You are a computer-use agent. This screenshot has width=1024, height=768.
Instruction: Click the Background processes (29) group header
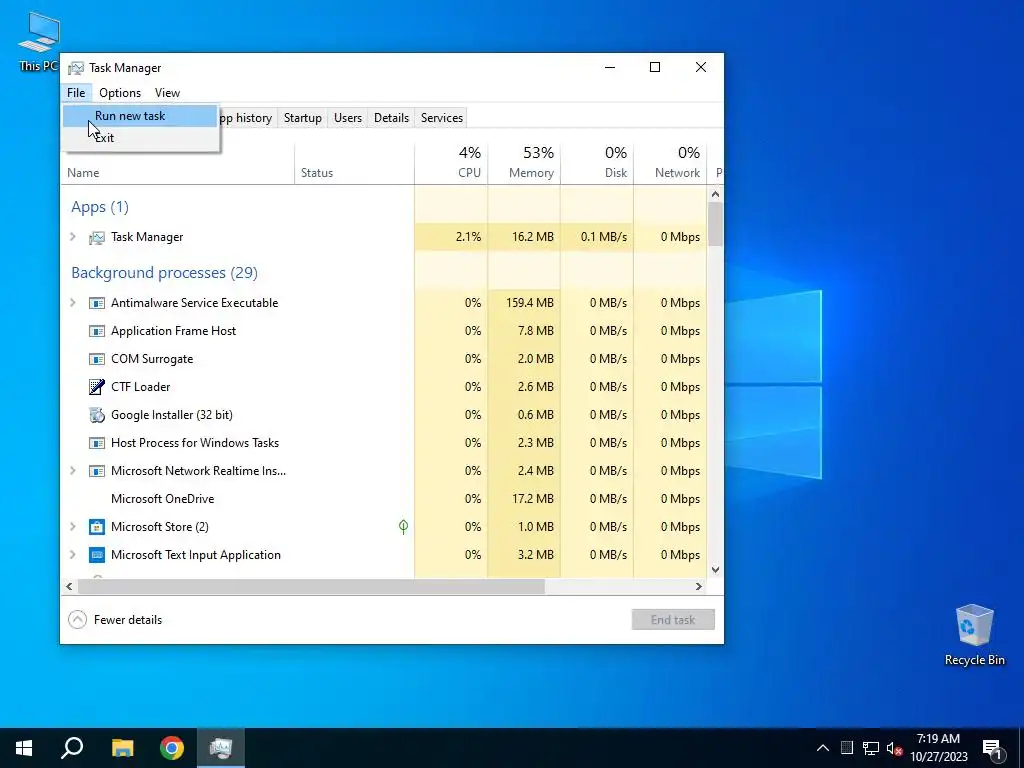coord(165,273)
